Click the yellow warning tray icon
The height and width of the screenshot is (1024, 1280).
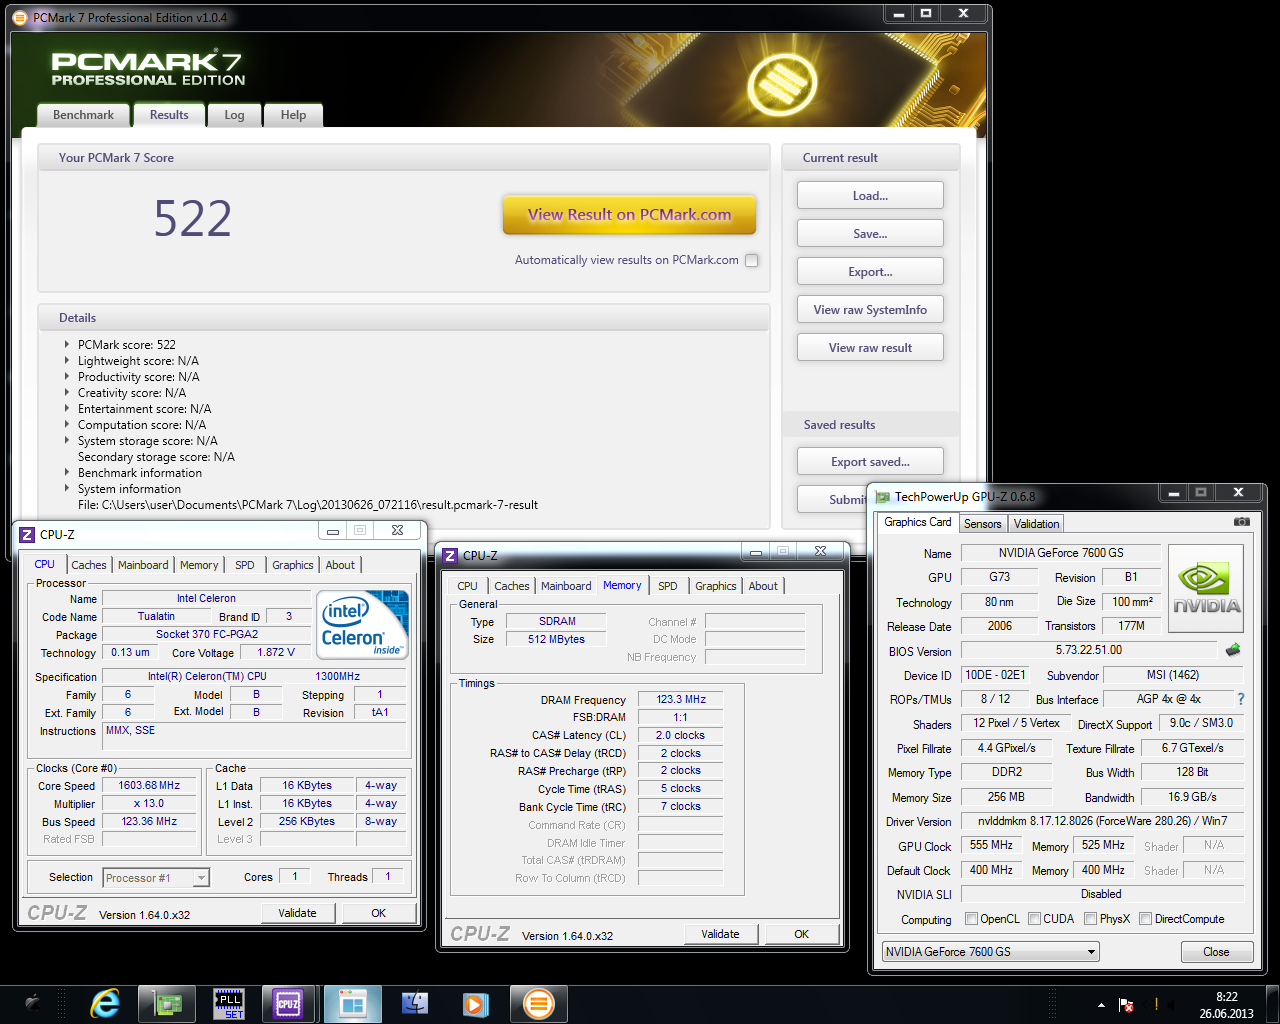tap(1156, 1004)
